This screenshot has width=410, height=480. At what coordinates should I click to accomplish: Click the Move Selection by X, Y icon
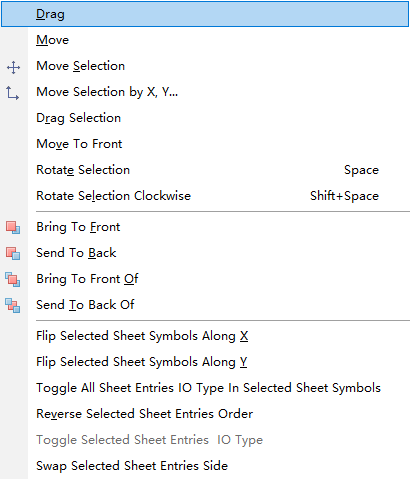click(x=13, y=93)
